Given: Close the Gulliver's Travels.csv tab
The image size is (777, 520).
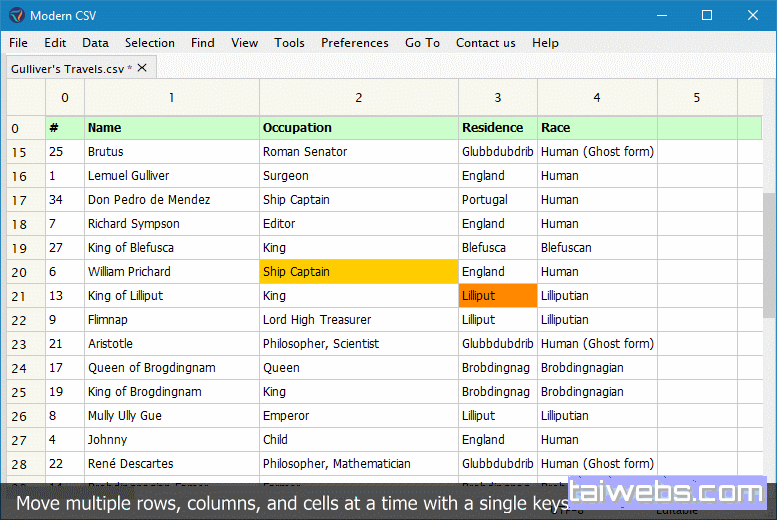Looking at the screenshot, I should click(142, 68).
